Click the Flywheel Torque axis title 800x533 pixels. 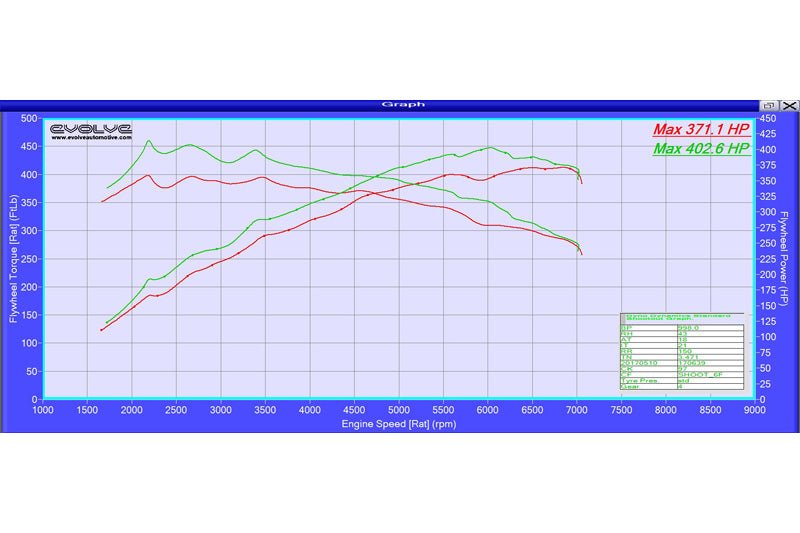point(14,258)
